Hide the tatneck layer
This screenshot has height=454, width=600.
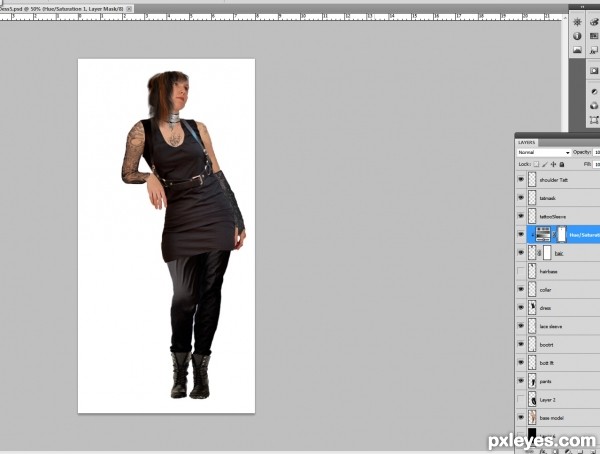[521, 198]
